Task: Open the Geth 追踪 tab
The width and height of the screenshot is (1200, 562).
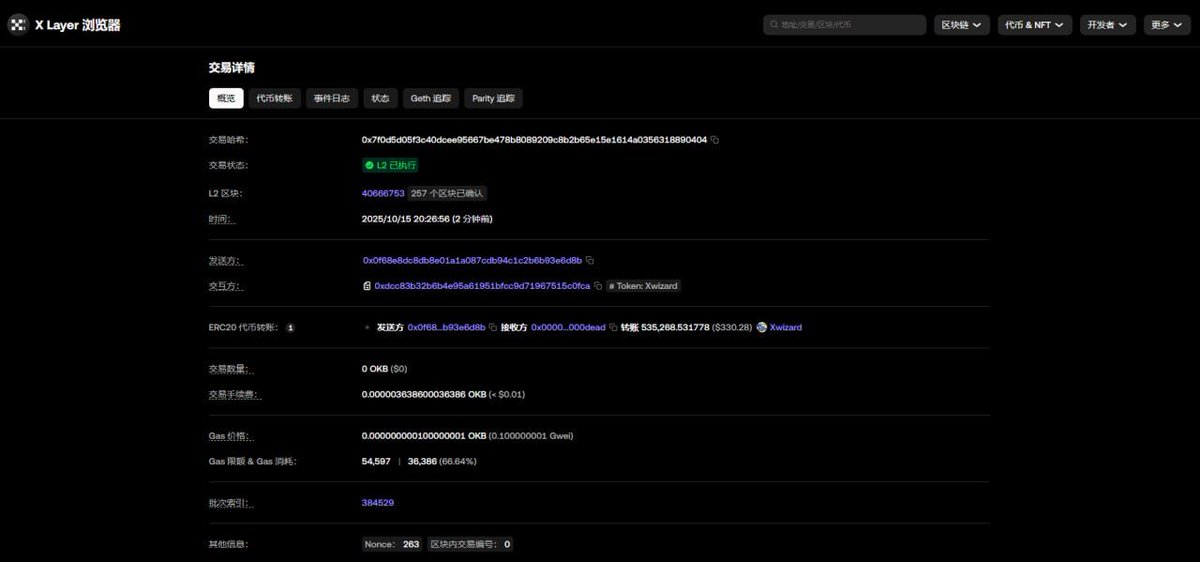Action: point(431,98)
